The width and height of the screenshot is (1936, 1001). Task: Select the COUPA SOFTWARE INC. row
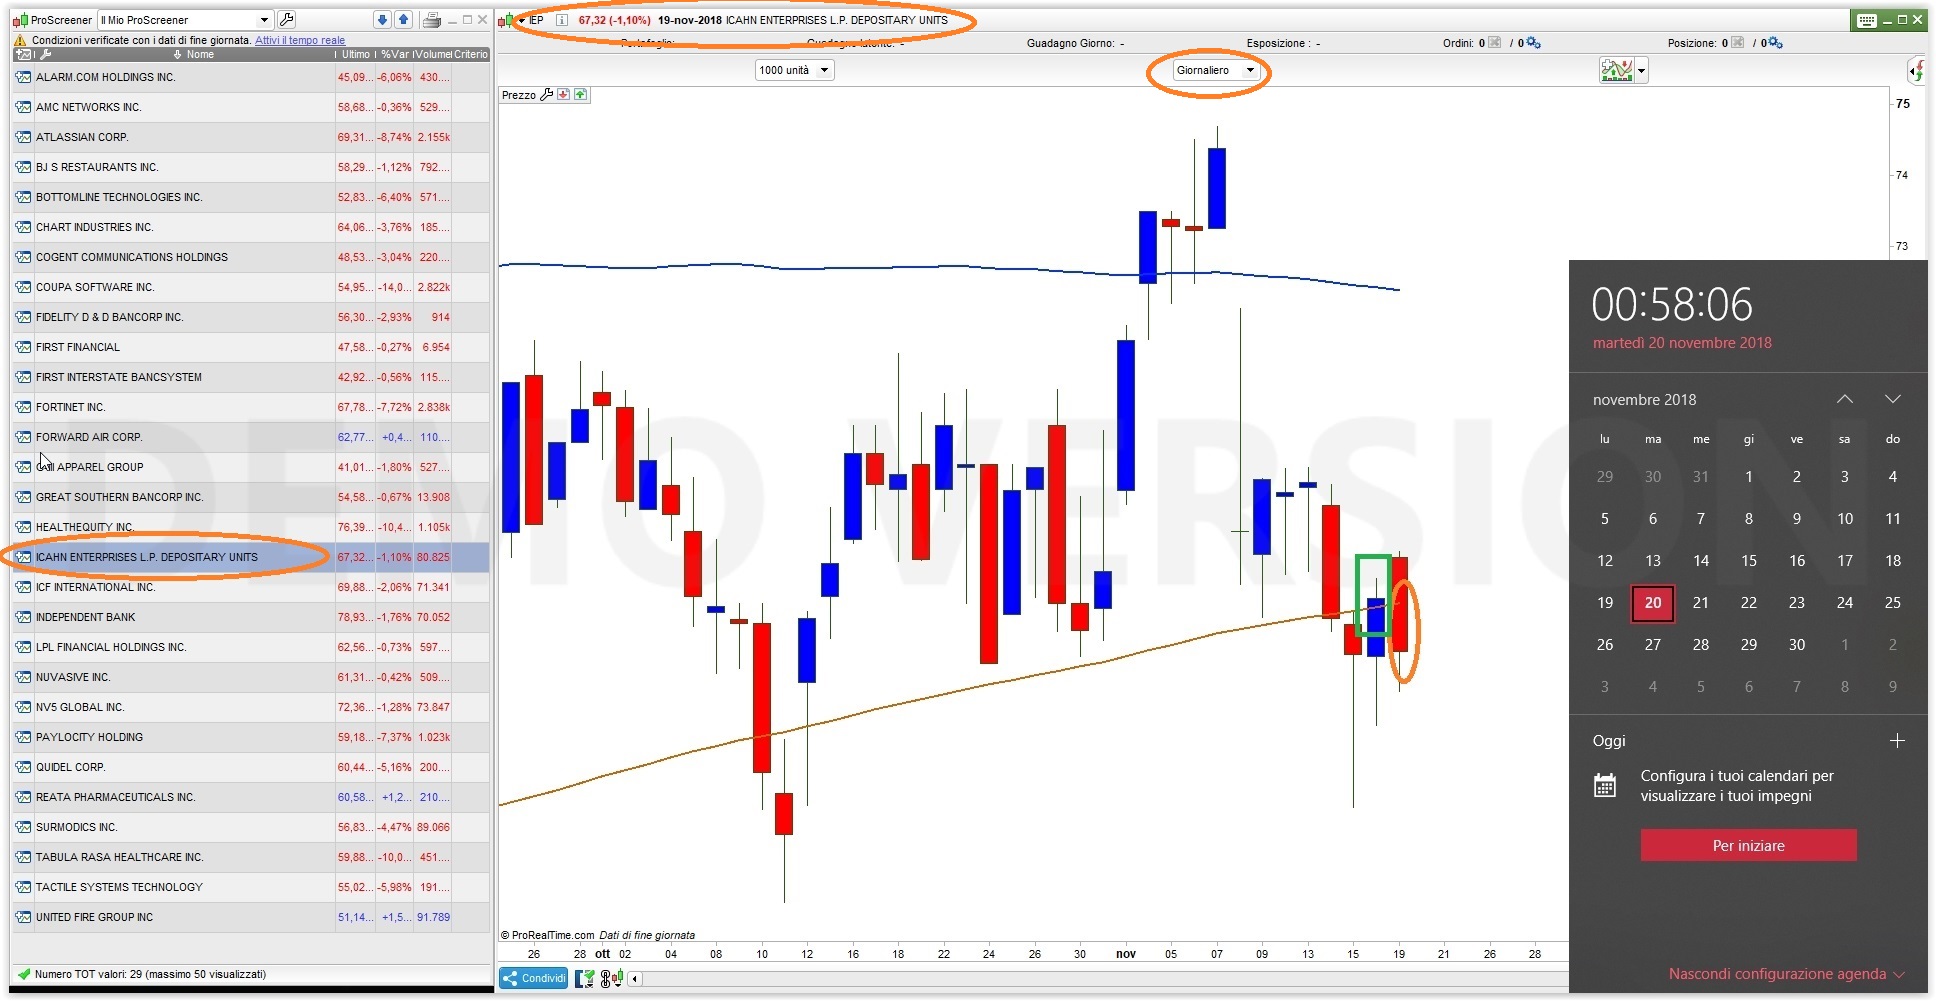(x=251, y=287)
